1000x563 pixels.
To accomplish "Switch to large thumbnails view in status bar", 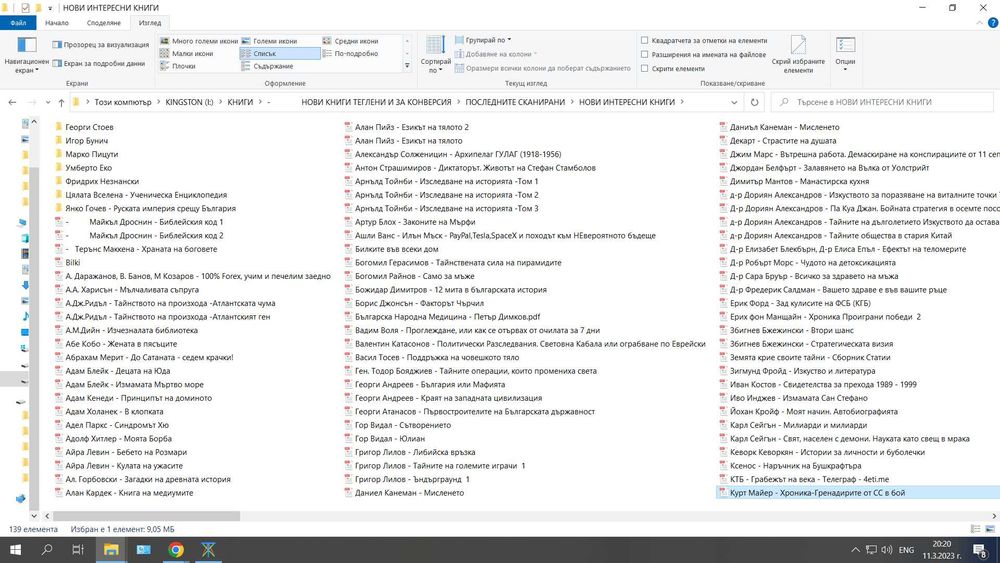I will pyautogui.click(x=990, y=529).
